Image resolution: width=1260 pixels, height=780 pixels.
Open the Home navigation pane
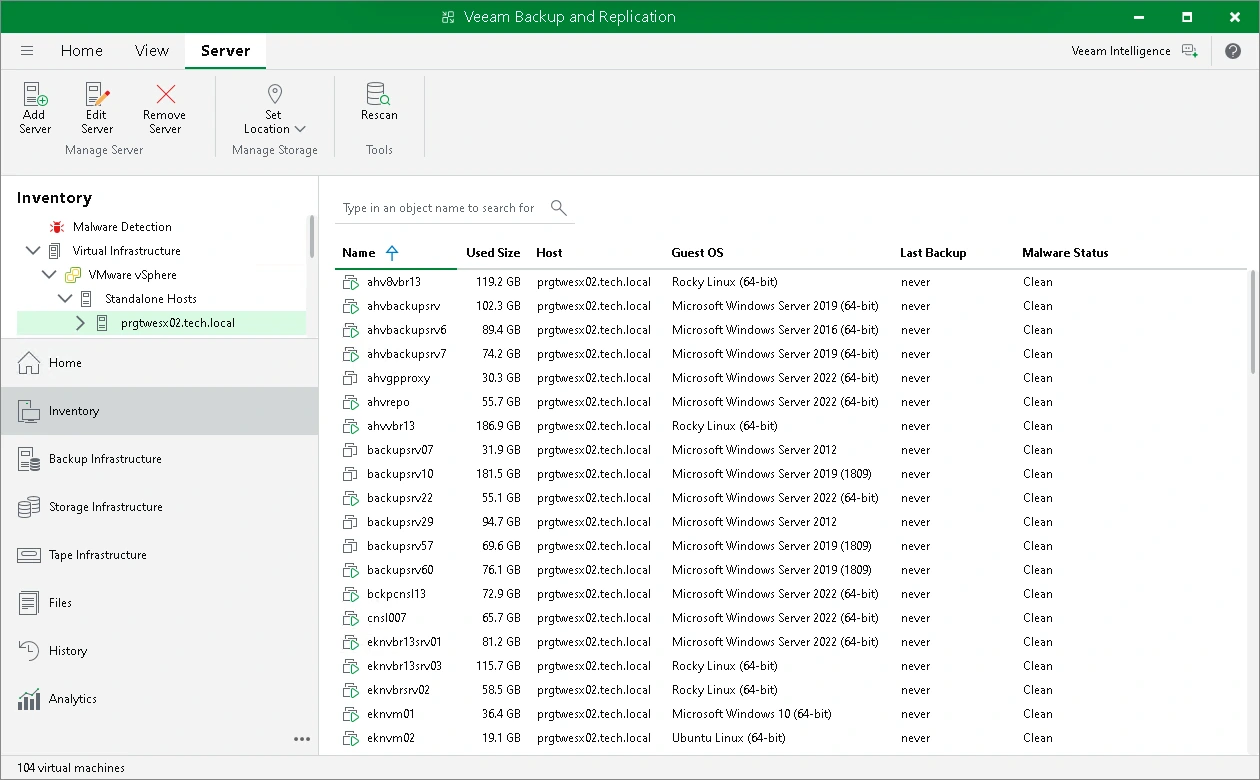(x=160, y=363)
